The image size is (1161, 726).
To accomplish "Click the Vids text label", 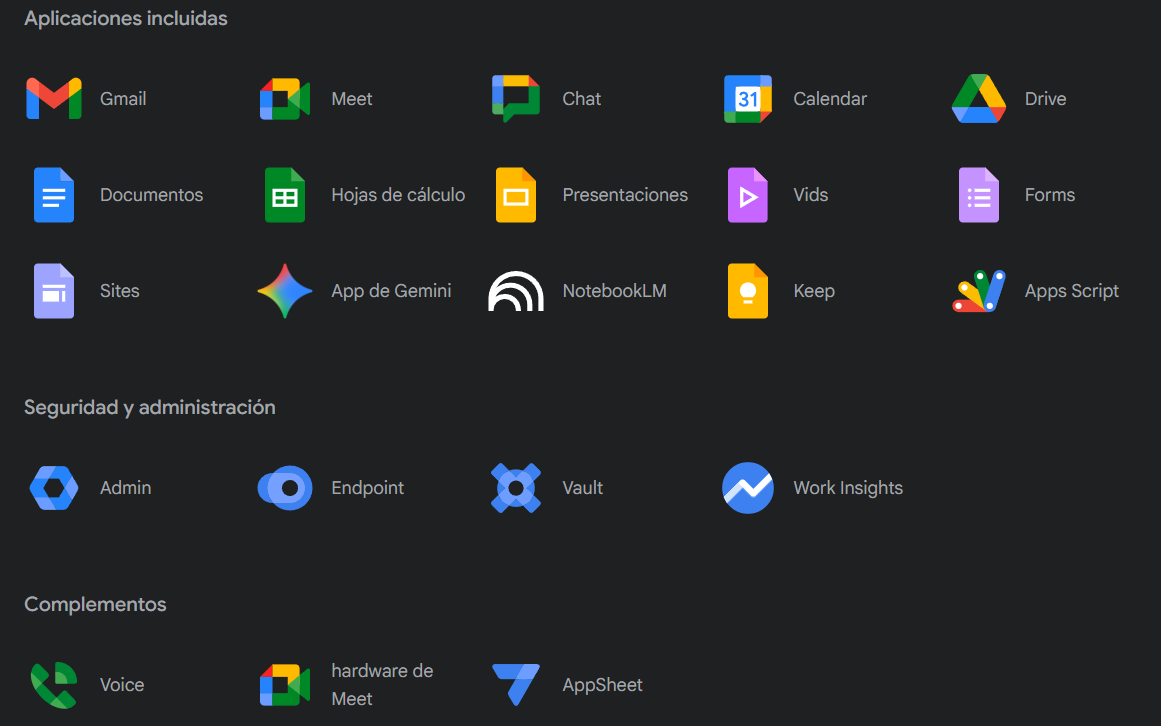I will pyautogui.click(x=811, y=195).
